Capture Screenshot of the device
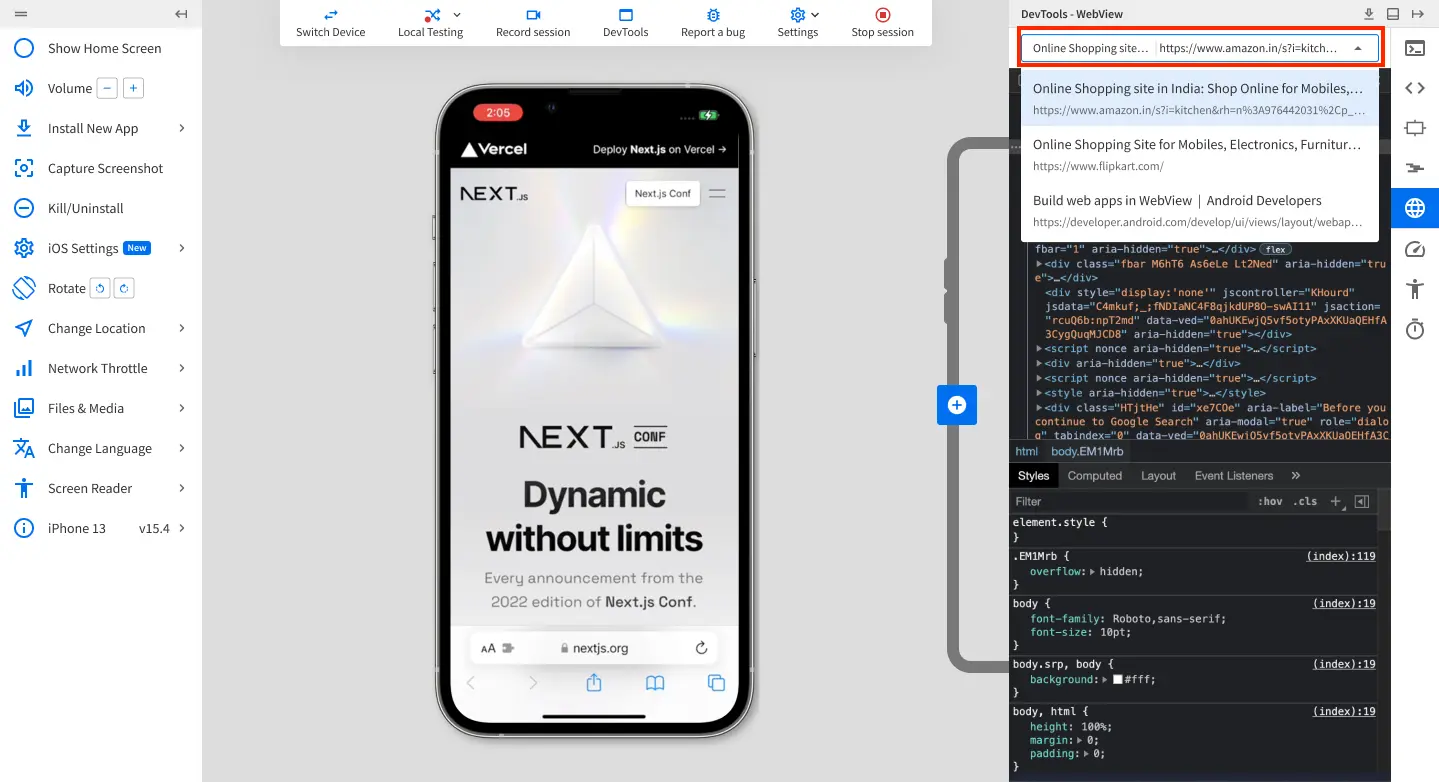This screenshot has width=1439, height=782. (105, 168)
